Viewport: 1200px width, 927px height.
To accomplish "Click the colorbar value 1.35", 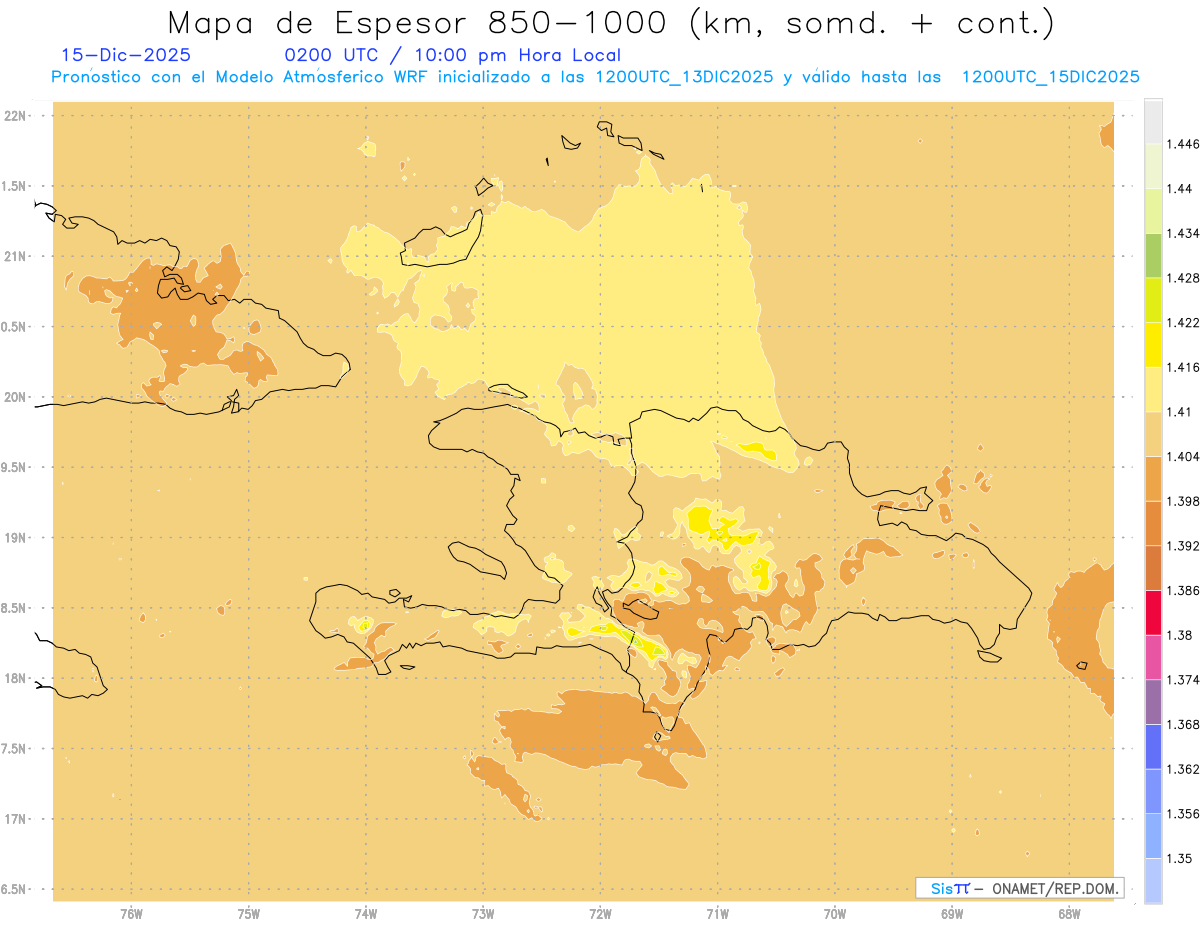I will pyautogui.click(x=1180, y=858).
